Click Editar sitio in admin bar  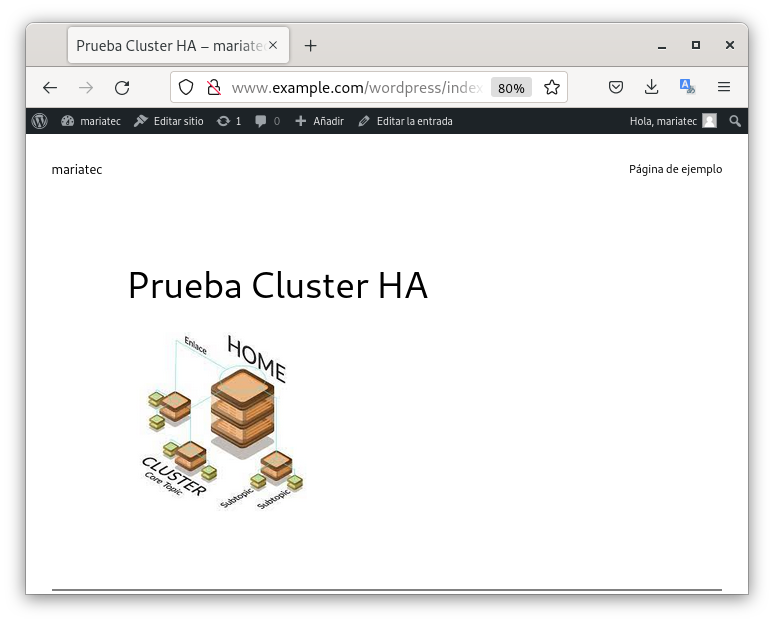pos(168,121)
